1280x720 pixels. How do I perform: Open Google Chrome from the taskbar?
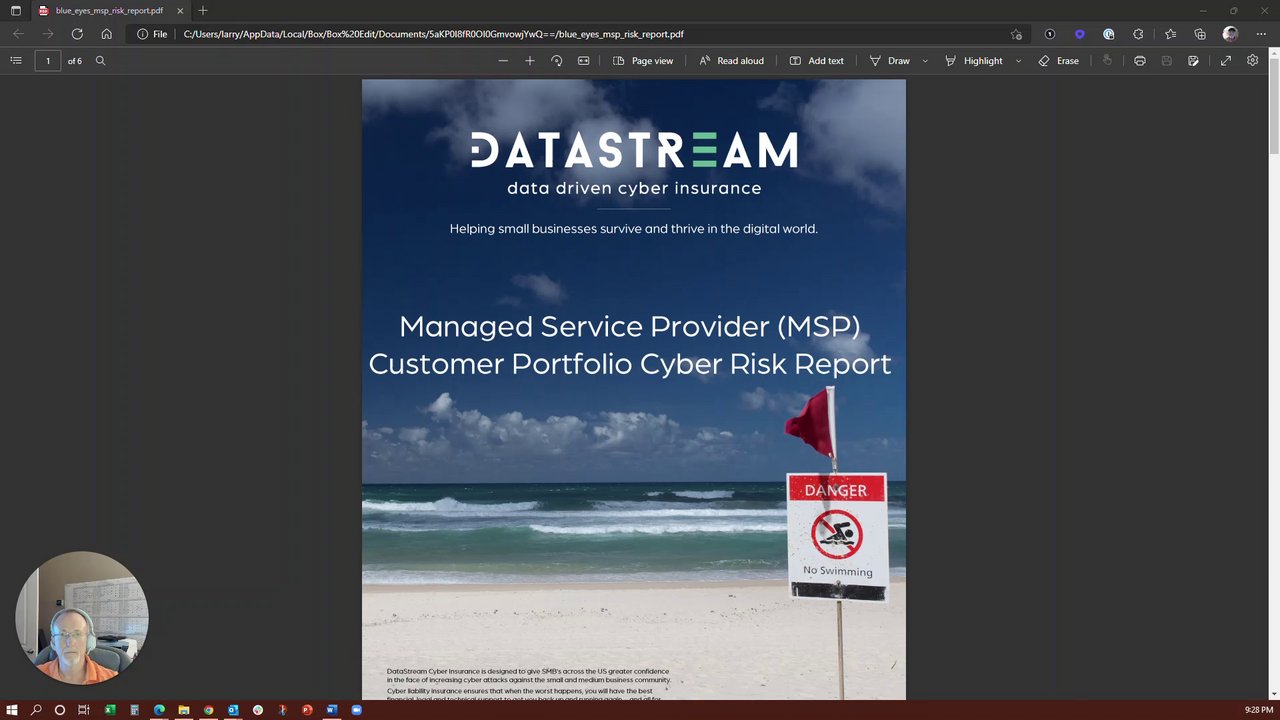click(208, 710)
